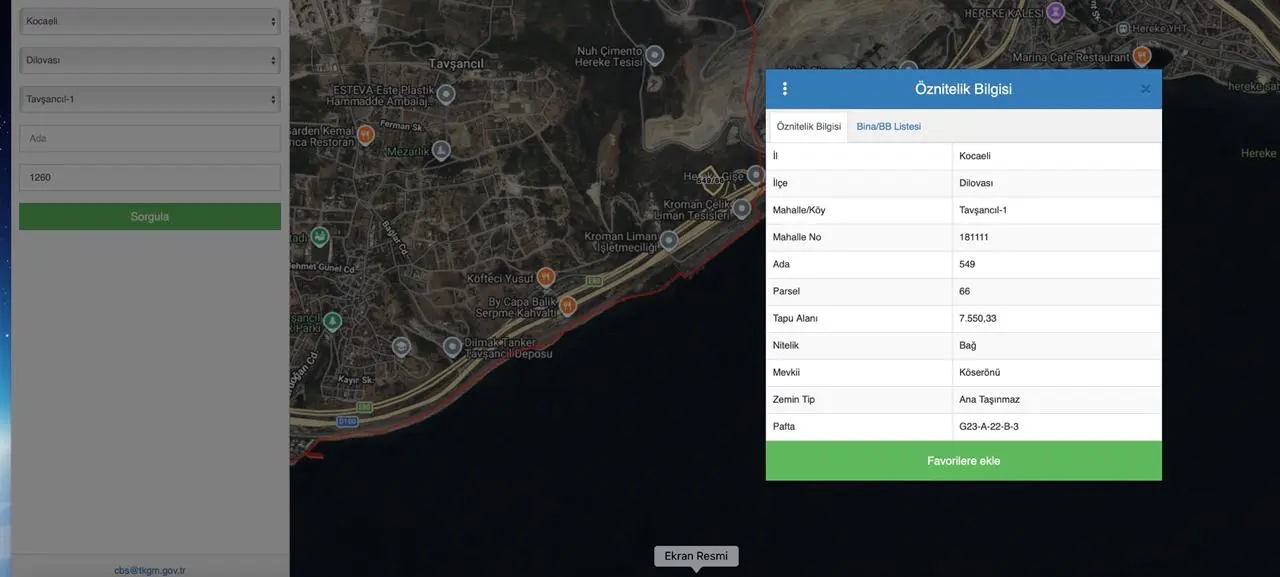Click the Mahalle No value 181111
The width and height of the screenshot is (1280, 577).
pyautogui.click(x=975, y=237)
